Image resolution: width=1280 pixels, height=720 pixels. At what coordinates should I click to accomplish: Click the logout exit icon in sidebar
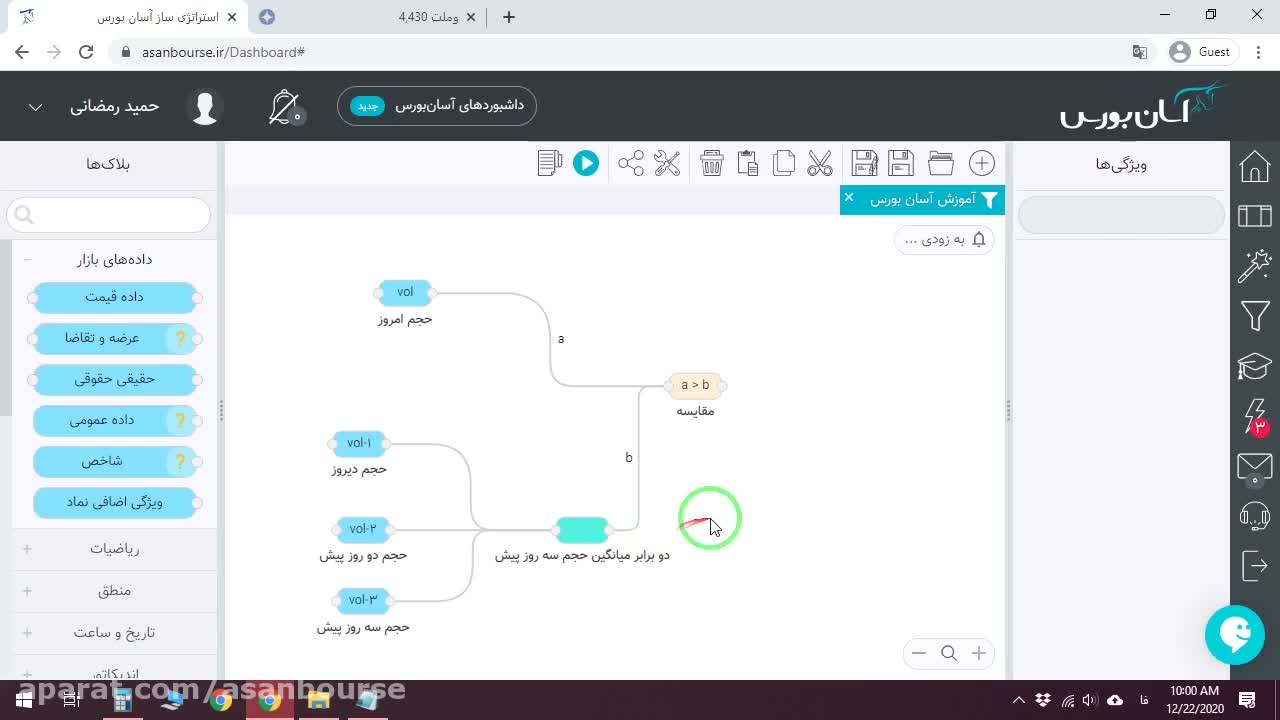[1255, 566]
